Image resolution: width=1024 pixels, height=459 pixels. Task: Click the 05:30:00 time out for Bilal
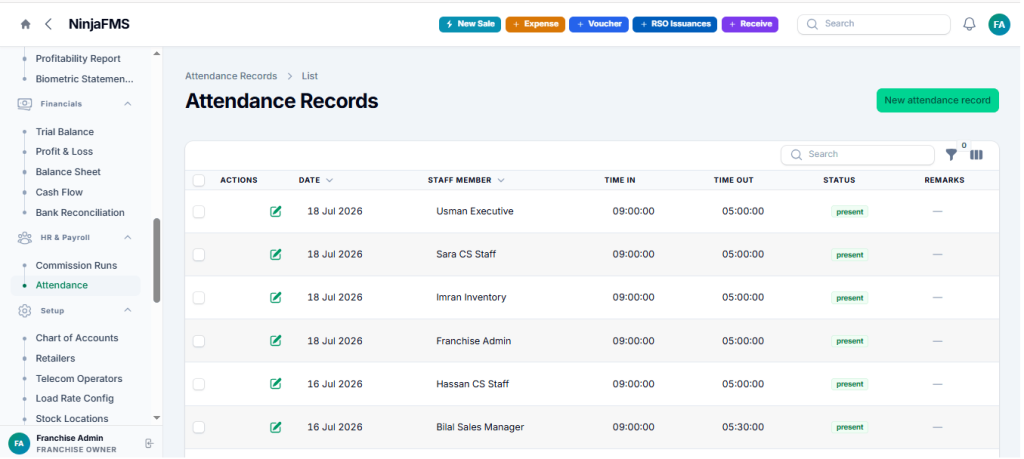tap(743, 427)
